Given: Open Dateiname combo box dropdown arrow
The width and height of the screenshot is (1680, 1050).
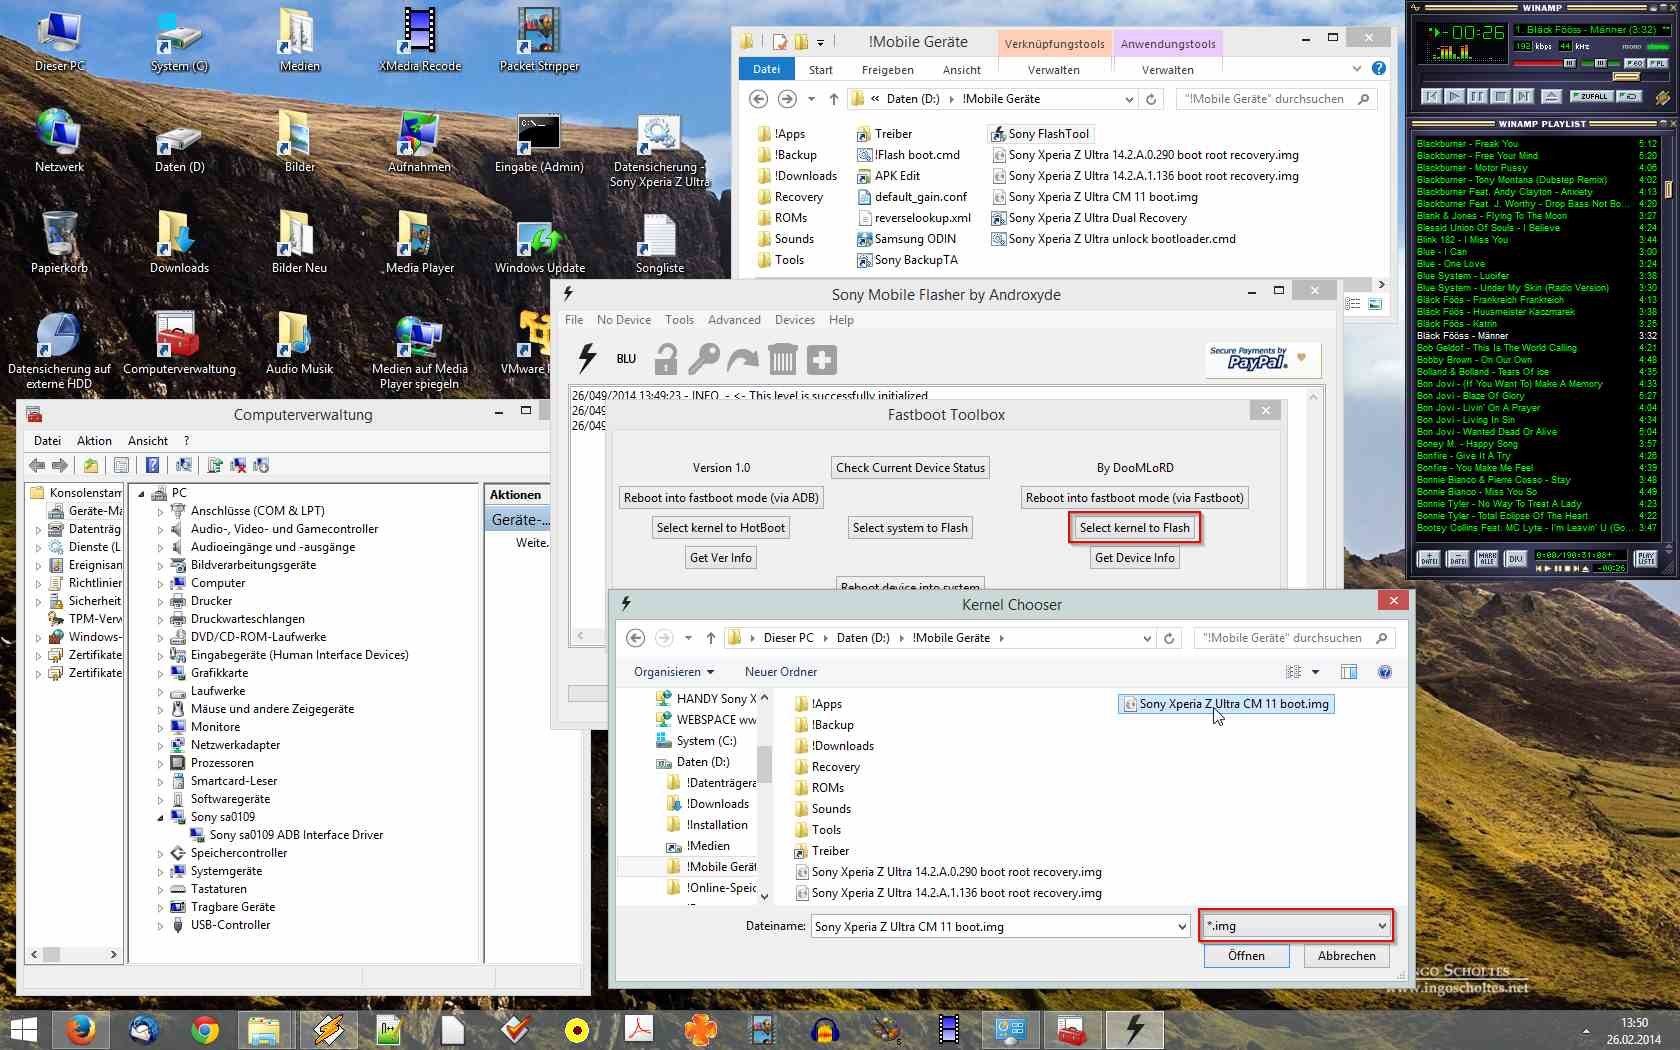Looking at the screenshot, I should [x=1182, y=927].
